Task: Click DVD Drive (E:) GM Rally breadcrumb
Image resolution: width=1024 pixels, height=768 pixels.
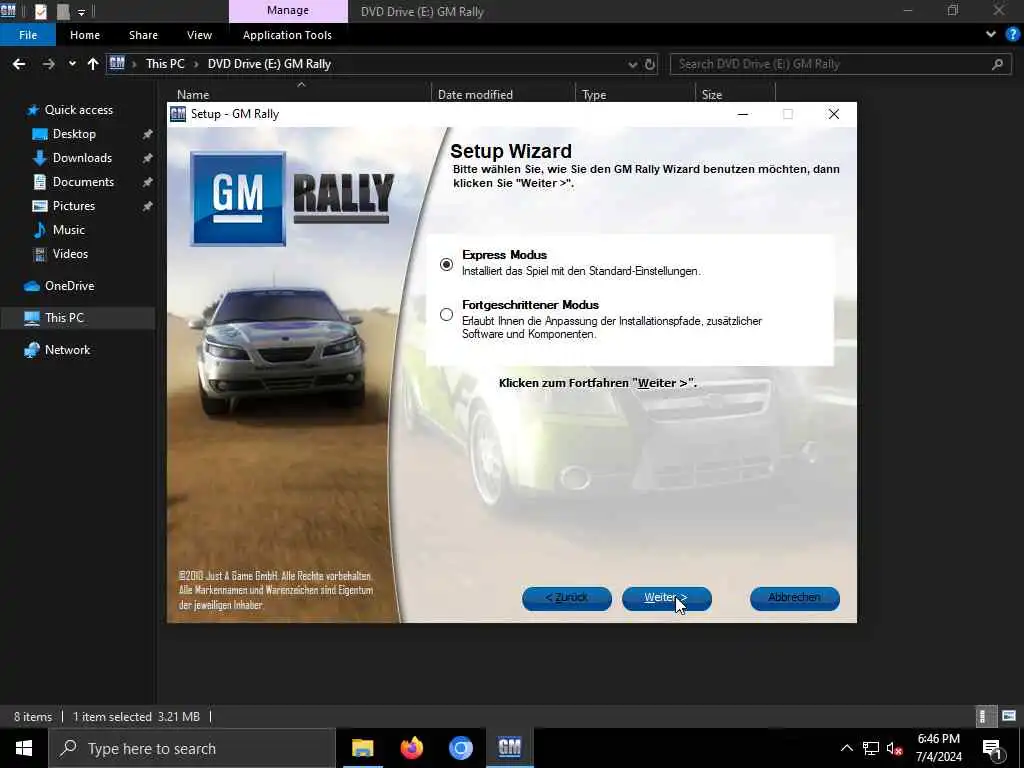Action: [x=269, y=64]
